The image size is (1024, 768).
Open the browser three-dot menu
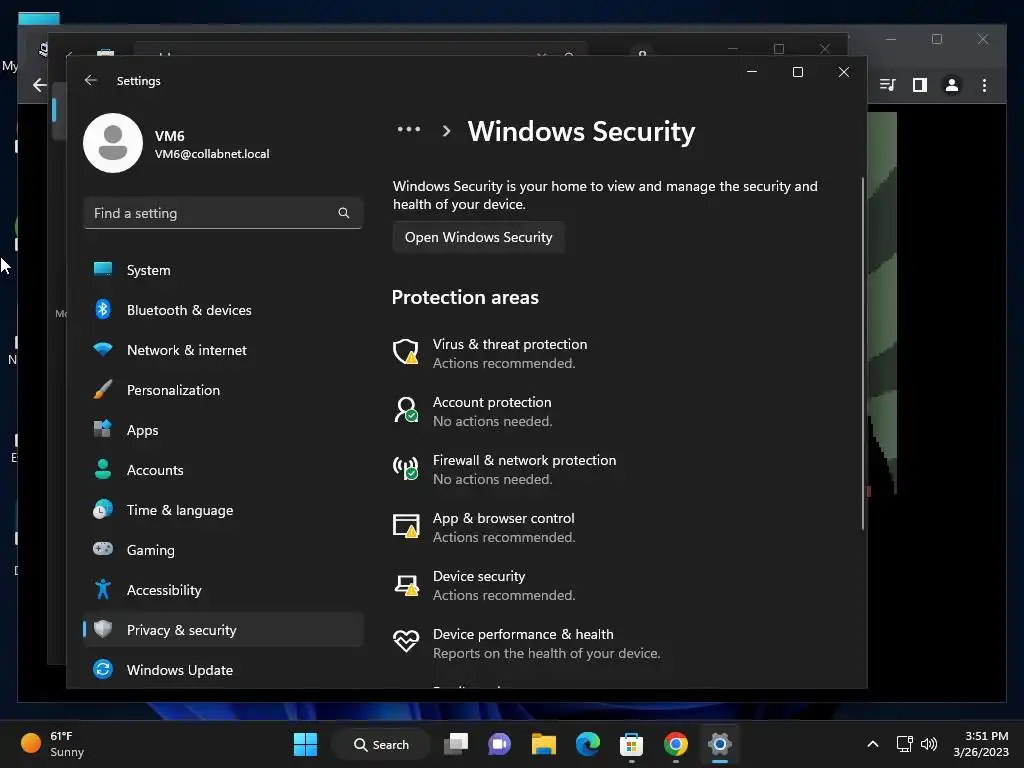984,85
